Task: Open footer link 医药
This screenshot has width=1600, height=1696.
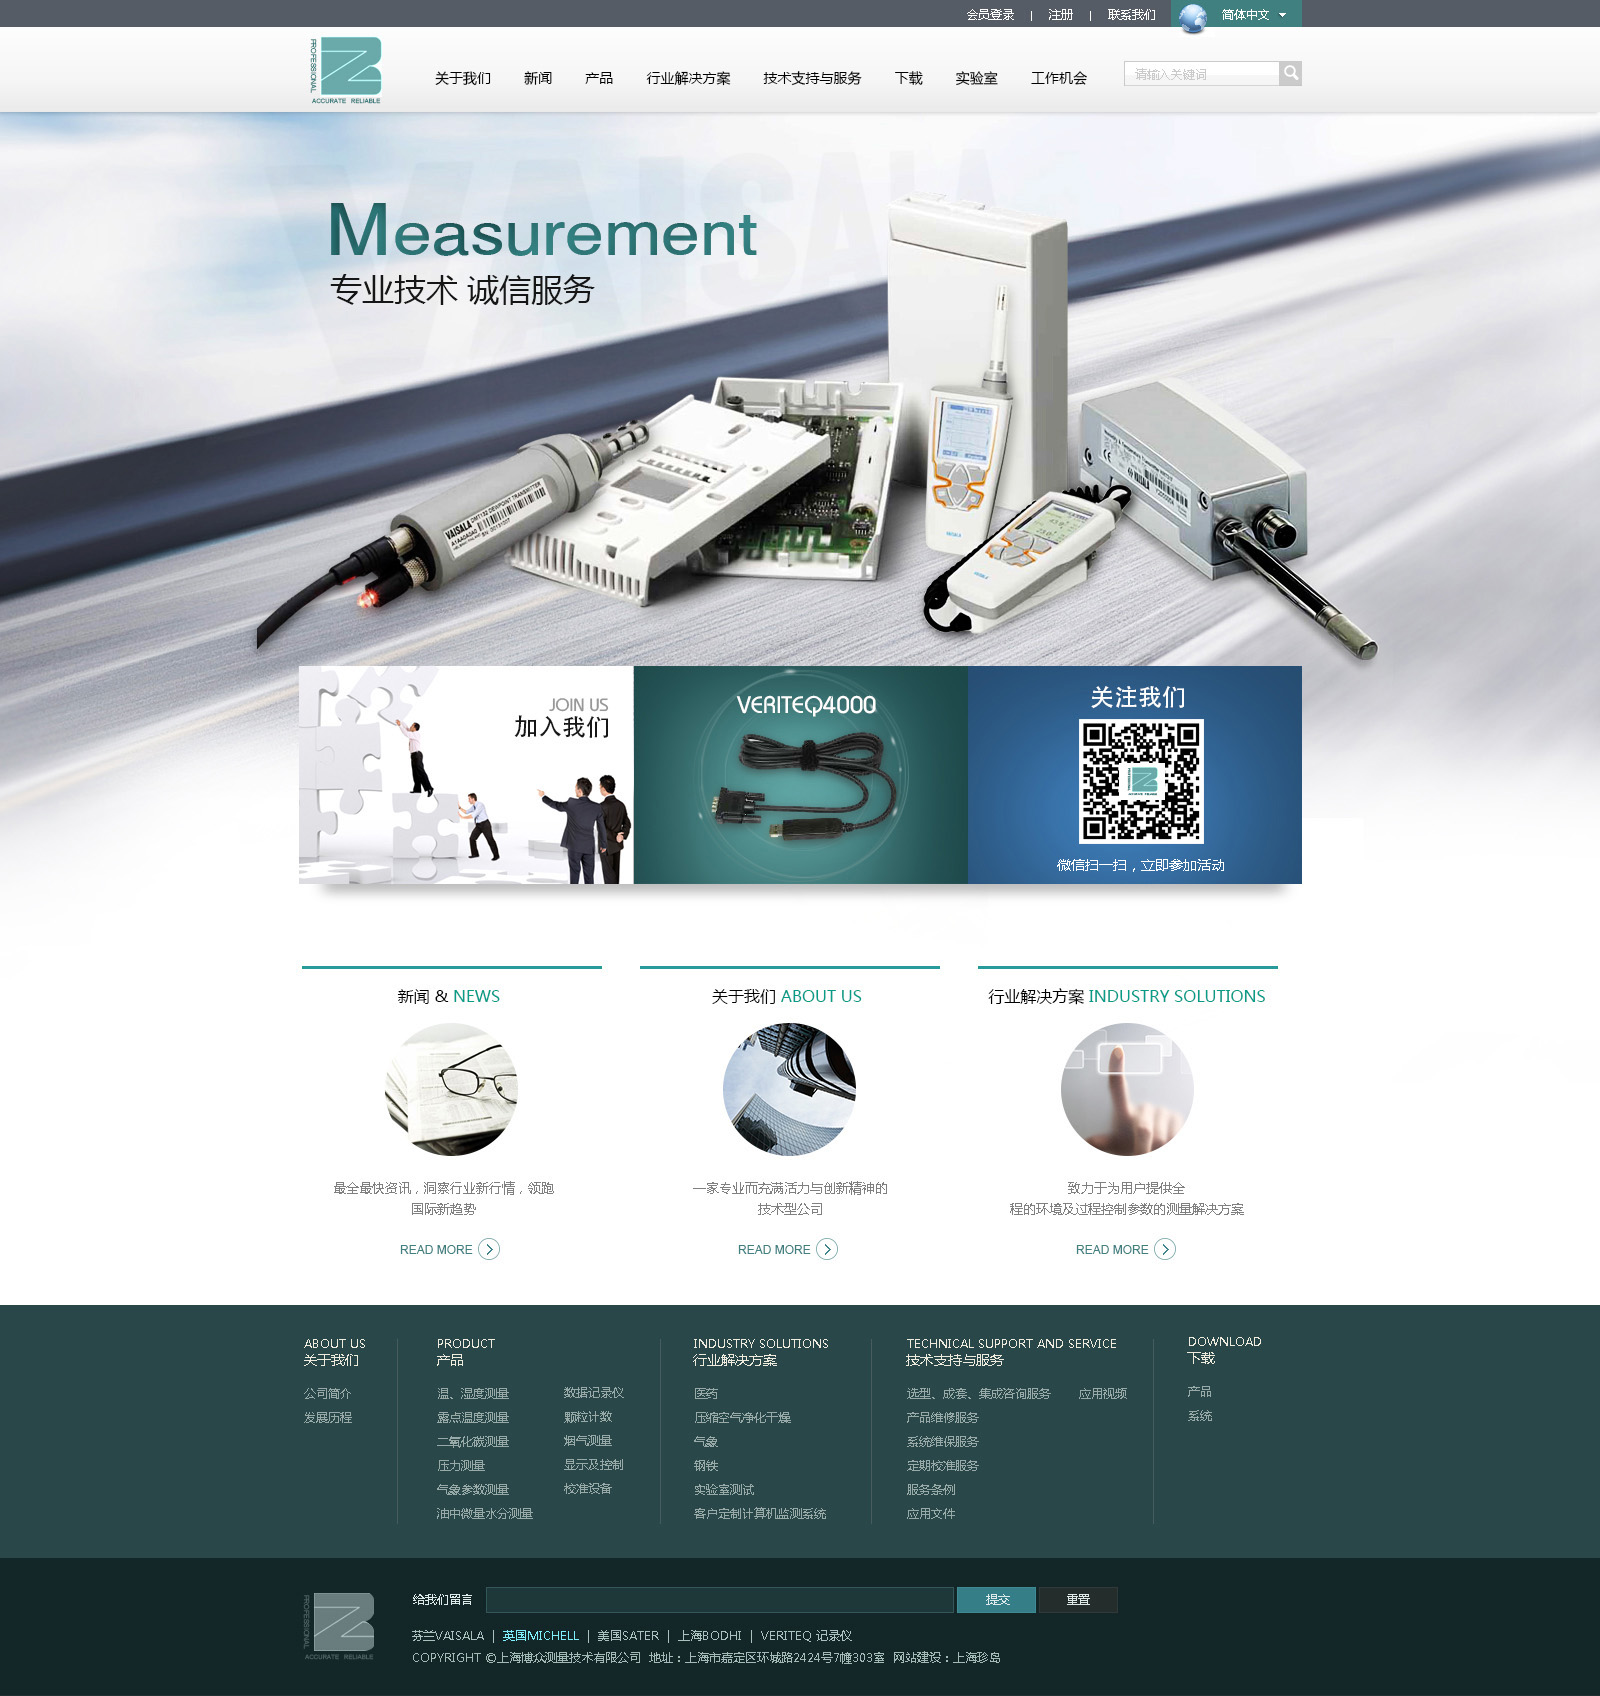Action: click(x=706, y=1393)
